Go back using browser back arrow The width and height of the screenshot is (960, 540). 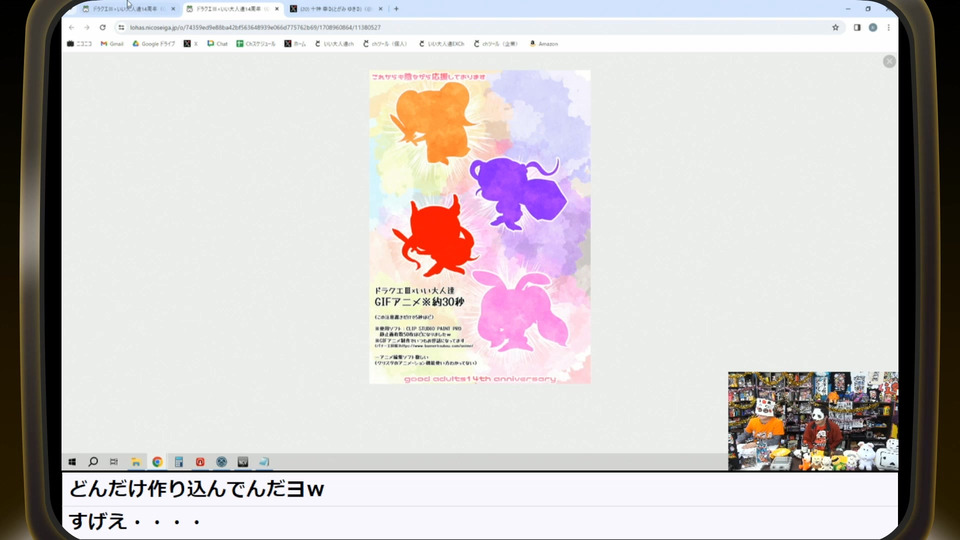[72, 28]
